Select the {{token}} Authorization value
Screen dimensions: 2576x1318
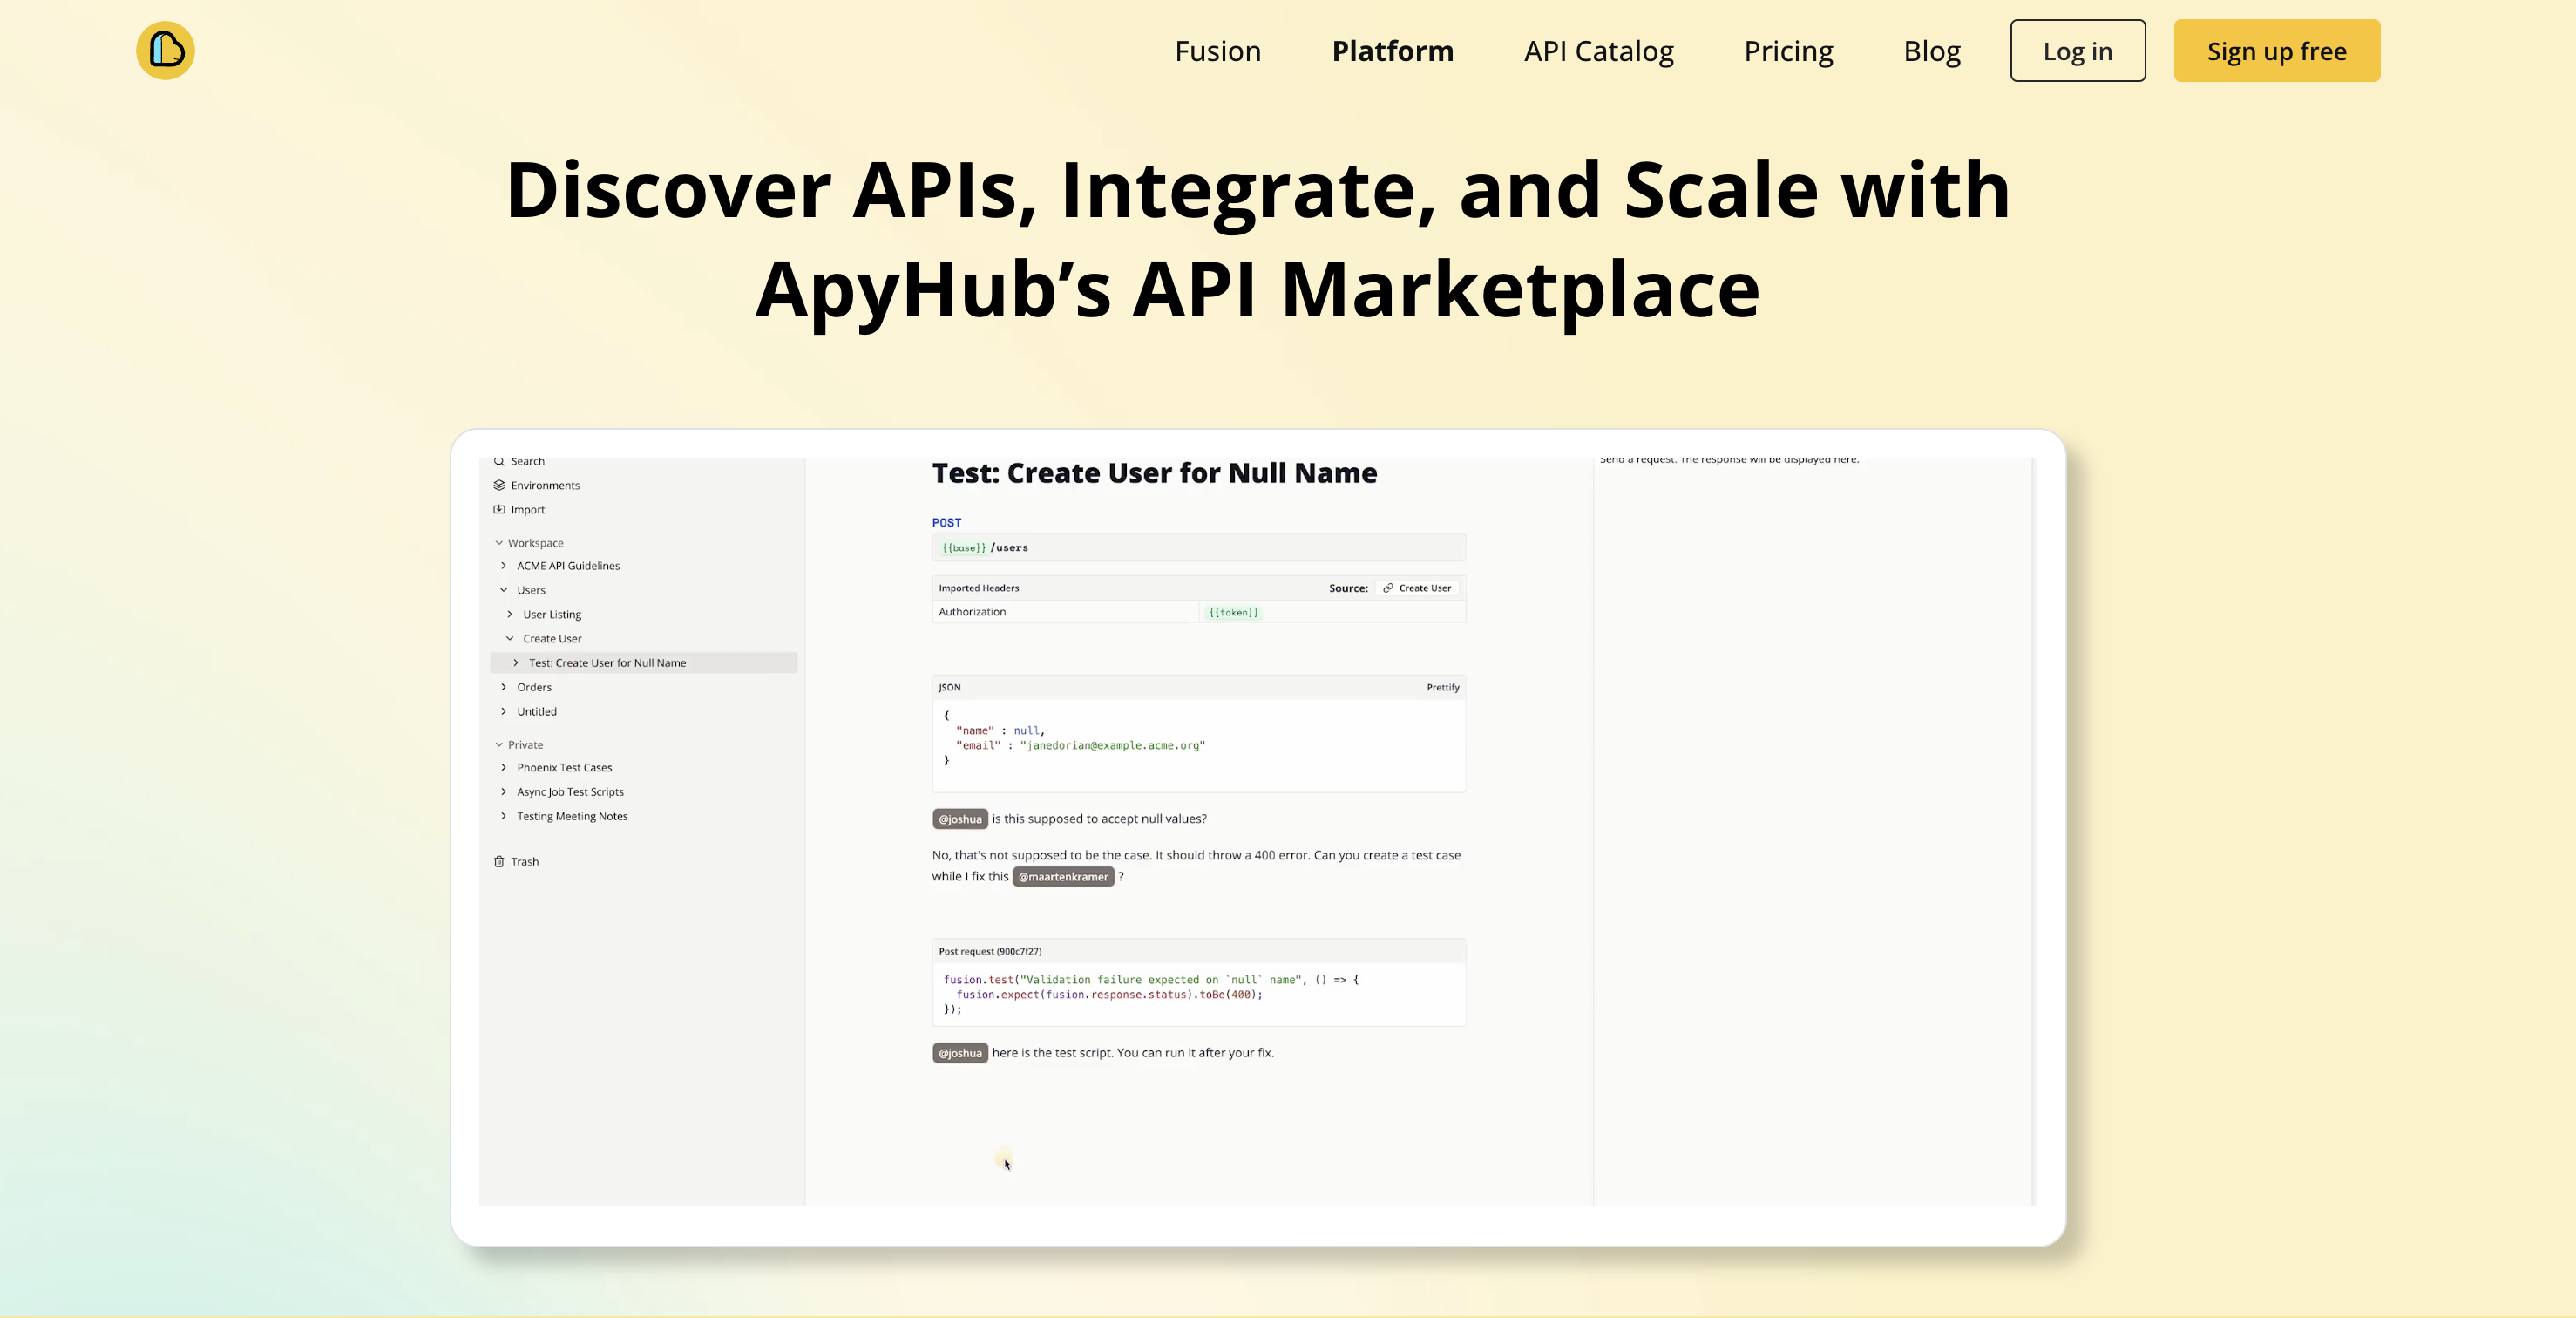(1233, 612)
